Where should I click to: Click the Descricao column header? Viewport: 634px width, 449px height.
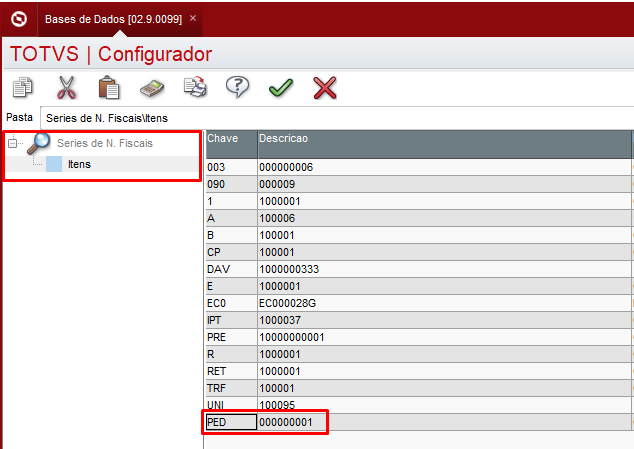point(444,144)
